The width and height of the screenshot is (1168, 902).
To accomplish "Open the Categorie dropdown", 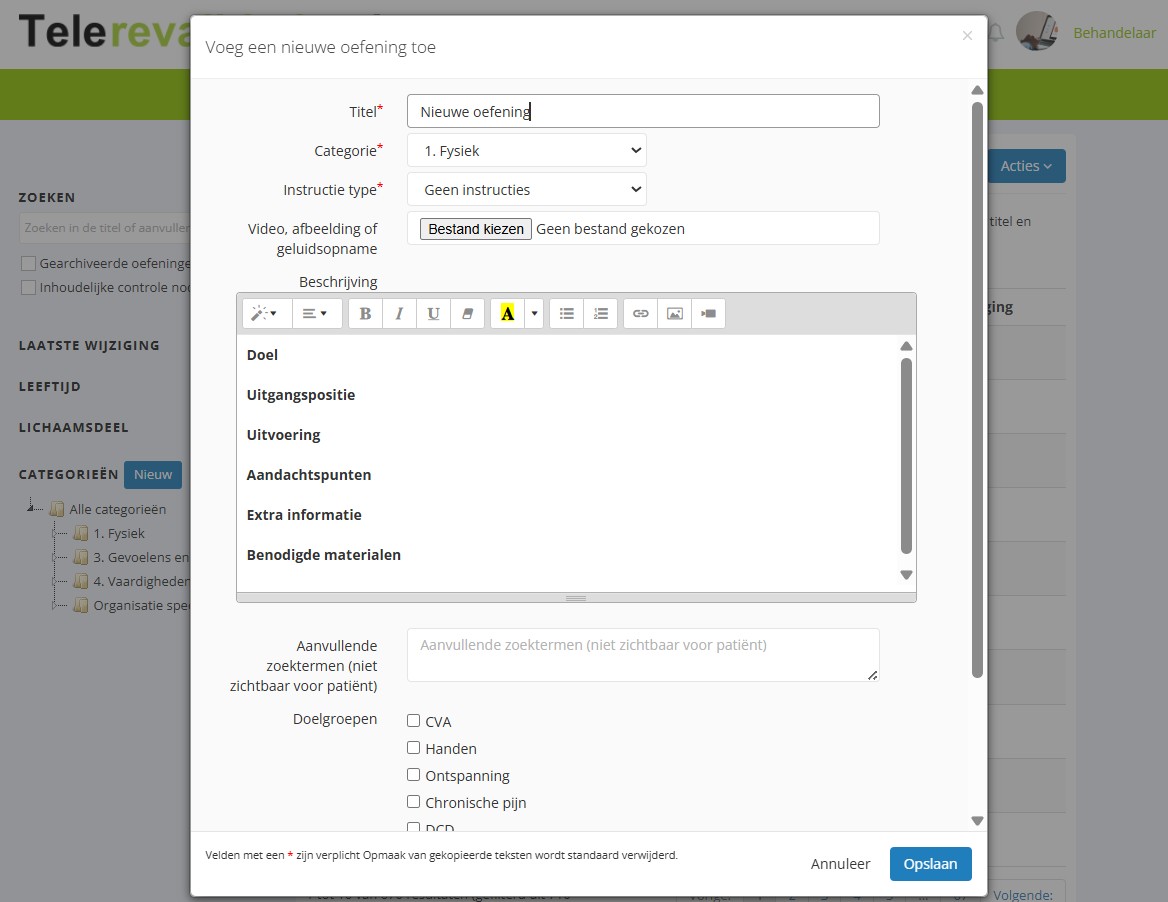I will point(526,151).
